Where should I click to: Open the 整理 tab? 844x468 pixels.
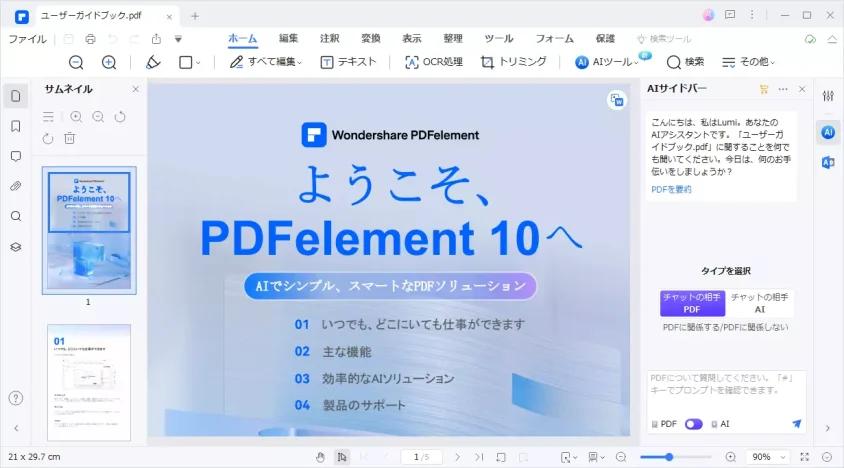tap(453, 38)
